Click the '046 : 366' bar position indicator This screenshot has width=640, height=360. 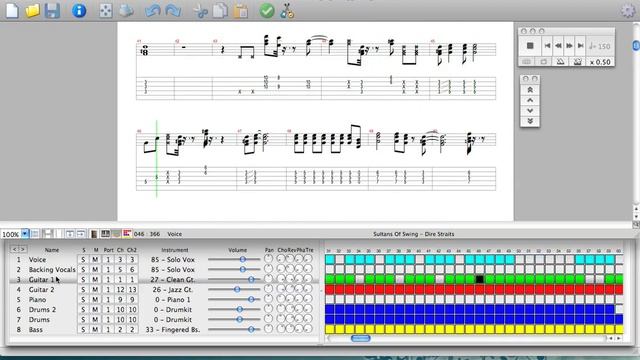tap(147, 234)
